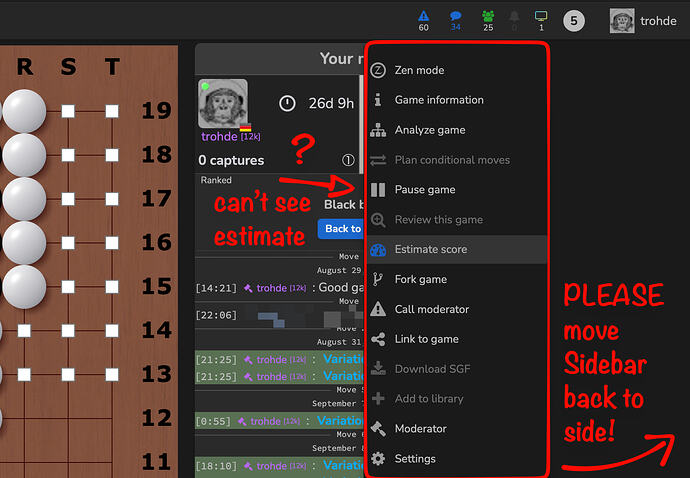Open Variation link in first 21:25 chat line
Viewport: 690px width, 478px height.
pyautogui.click(x=343, y=359)
